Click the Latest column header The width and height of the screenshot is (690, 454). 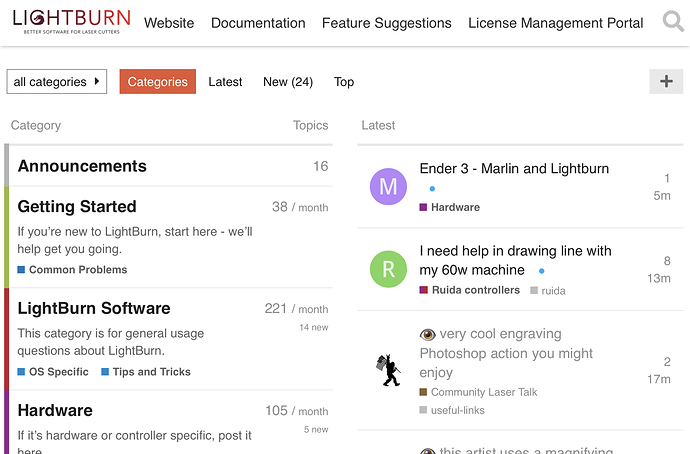pos(378,125)
